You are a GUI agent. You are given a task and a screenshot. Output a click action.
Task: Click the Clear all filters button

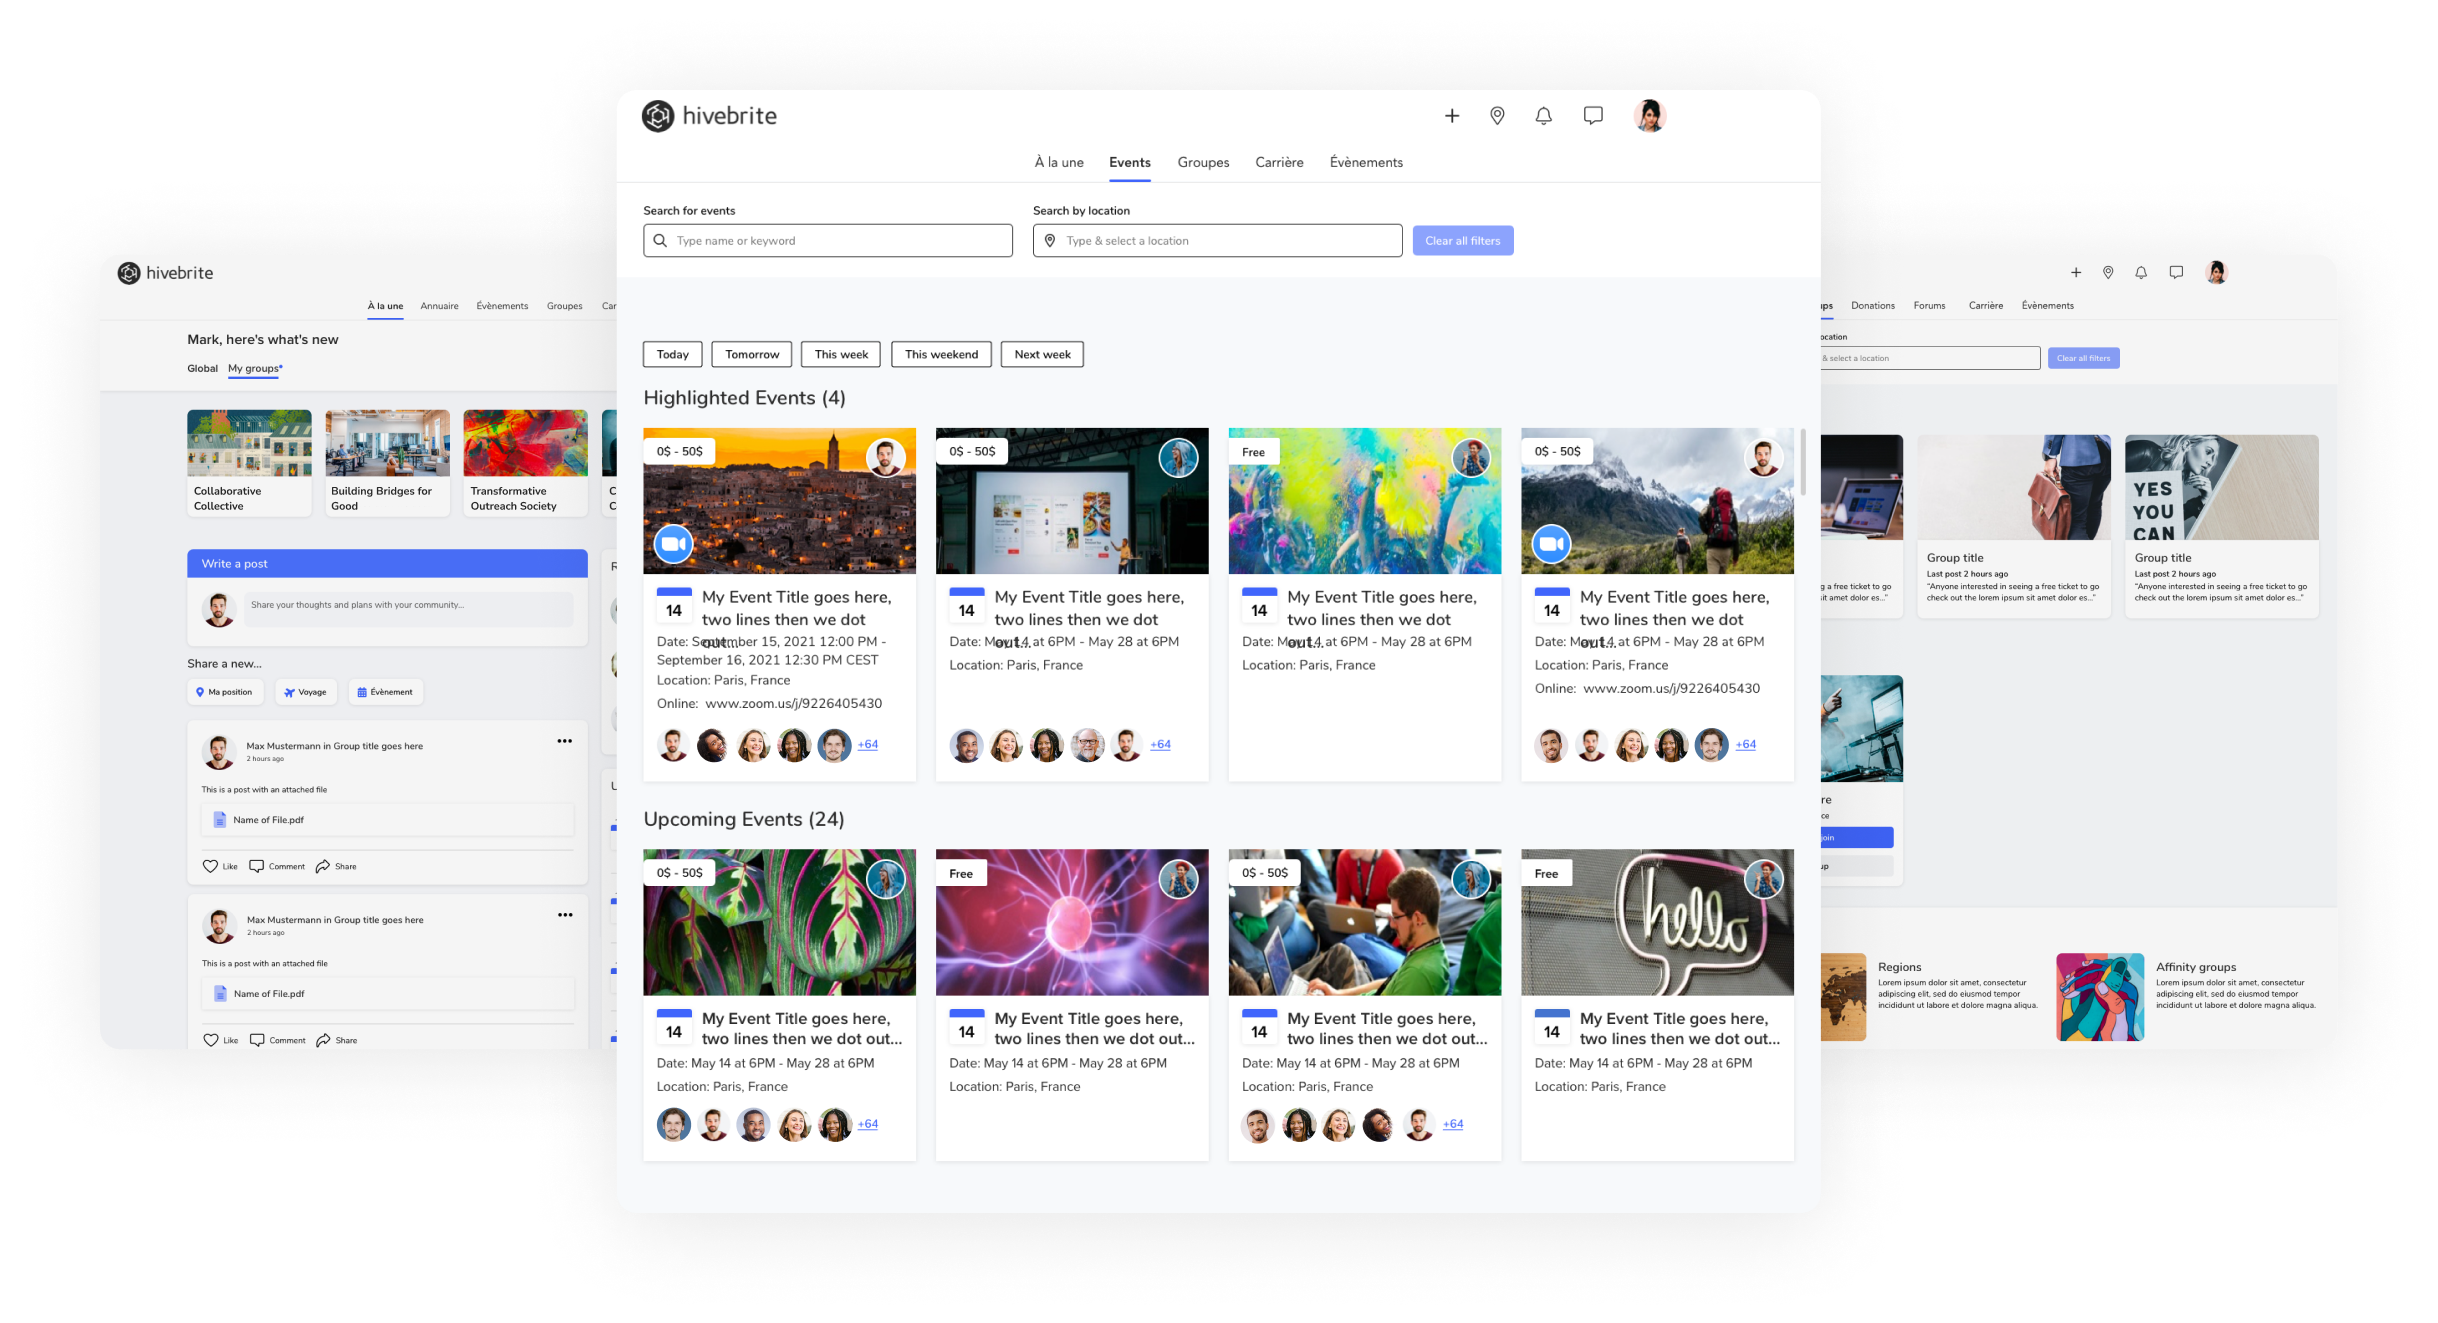[x=1462, y=241]
